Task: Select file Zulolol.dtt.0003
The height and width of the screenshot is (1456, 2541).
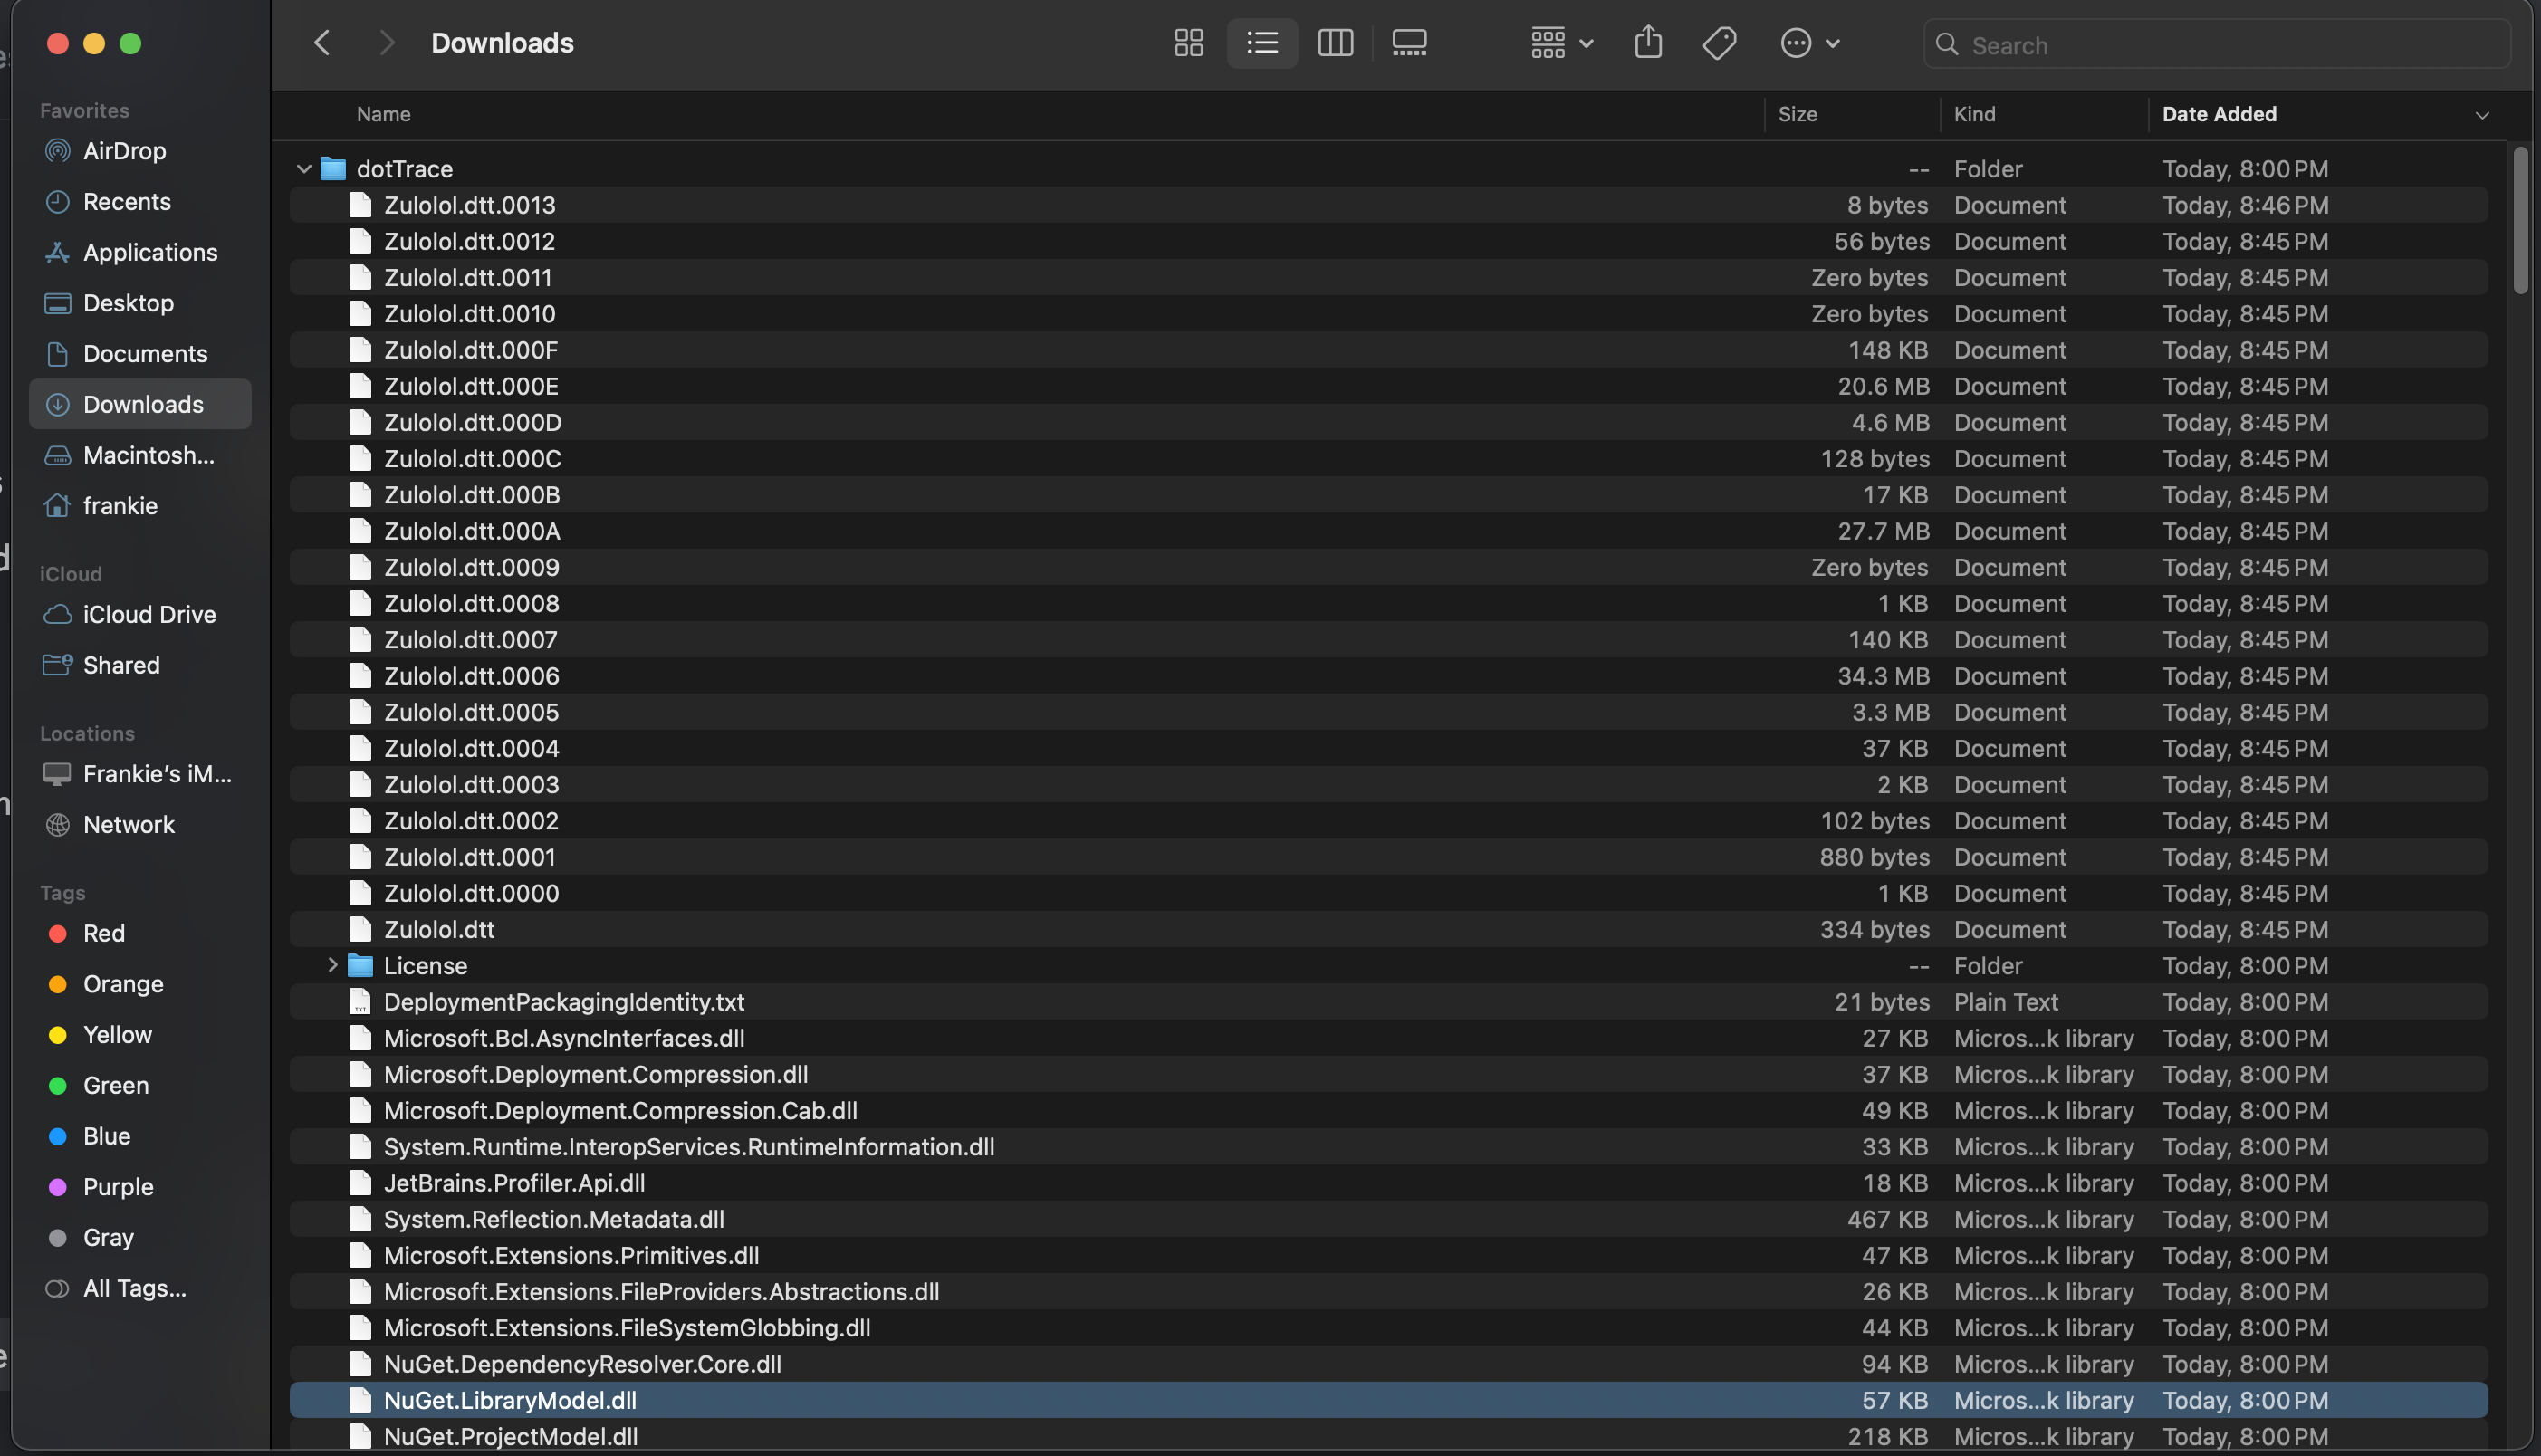Action: click(1388, 785)
